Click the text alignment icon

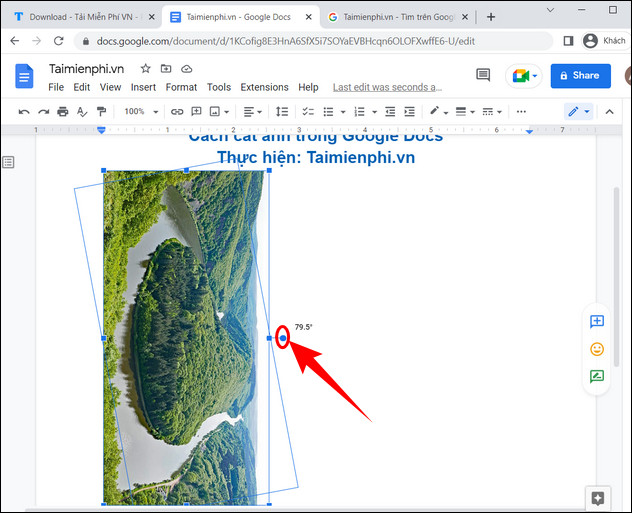(249, 112)
